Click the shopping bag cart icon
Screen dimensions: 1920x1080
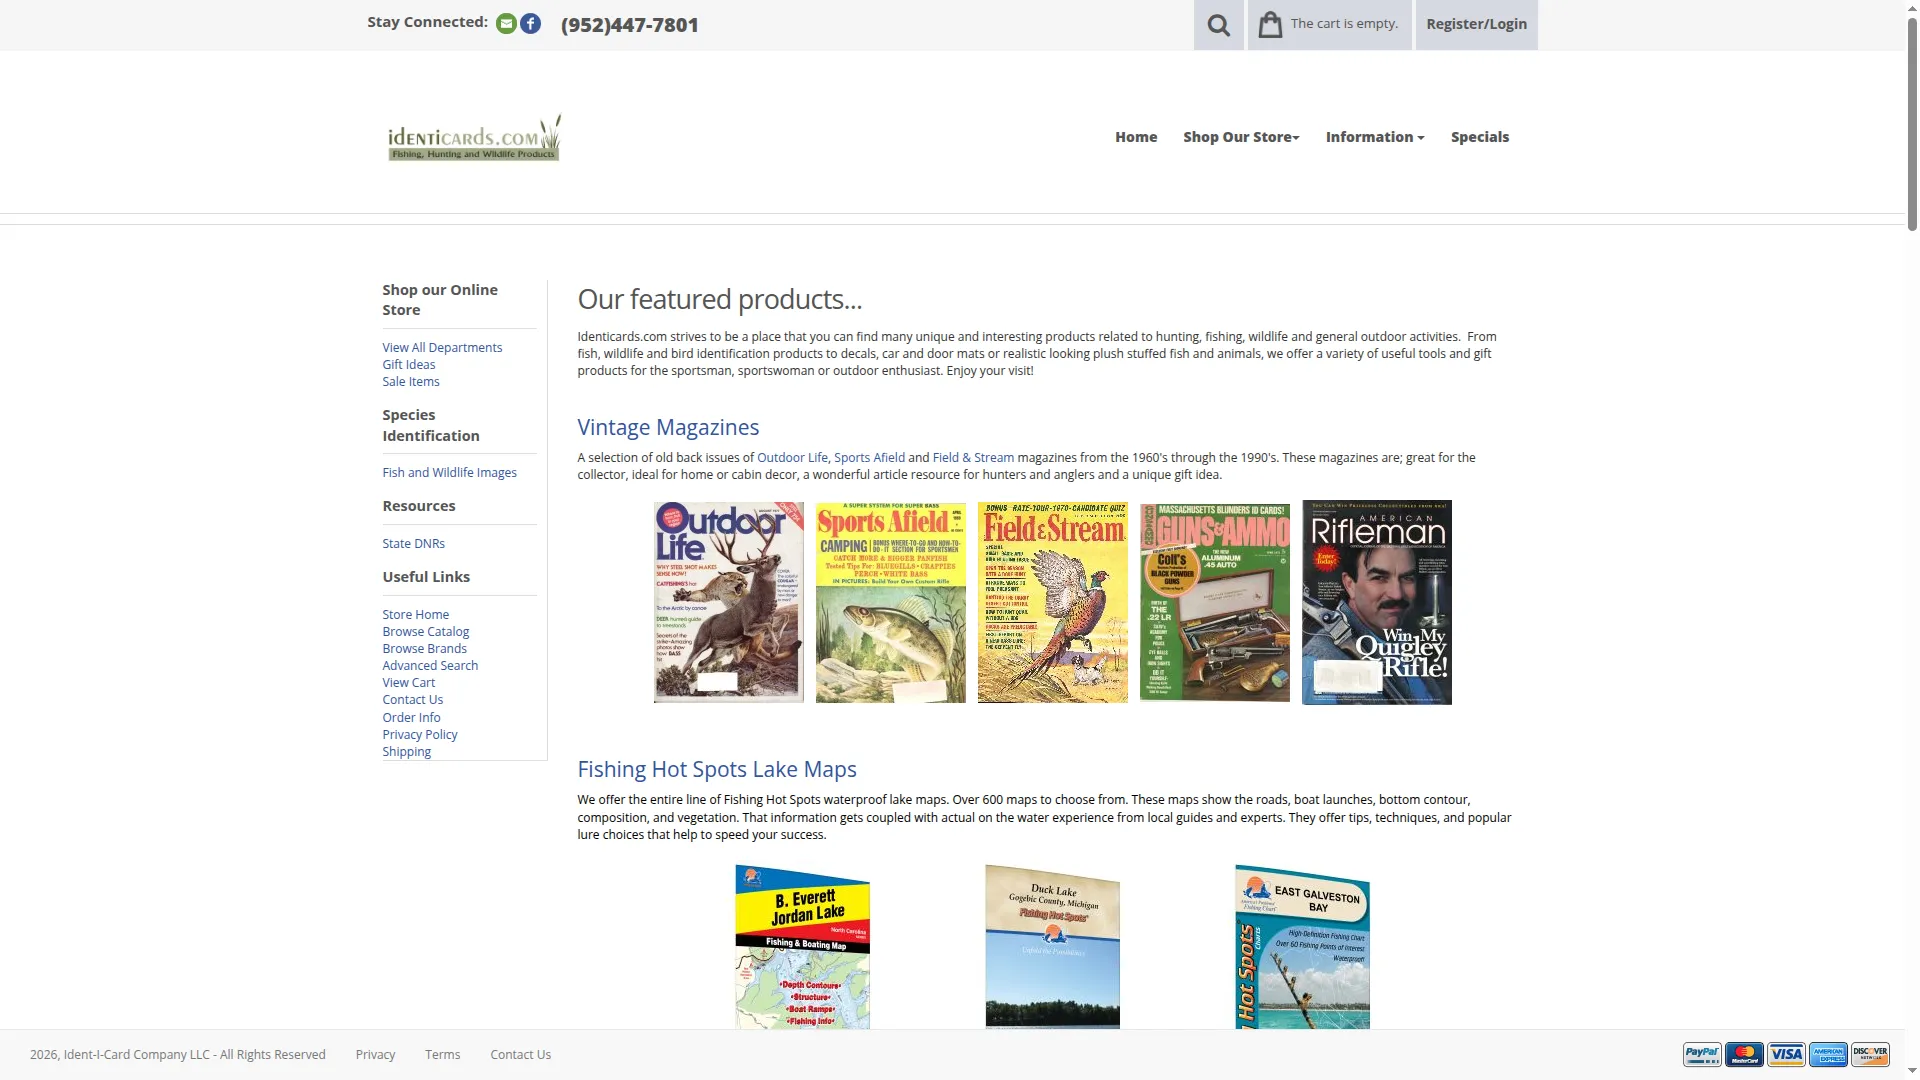pyautogui.click(x=1270, y=24)
